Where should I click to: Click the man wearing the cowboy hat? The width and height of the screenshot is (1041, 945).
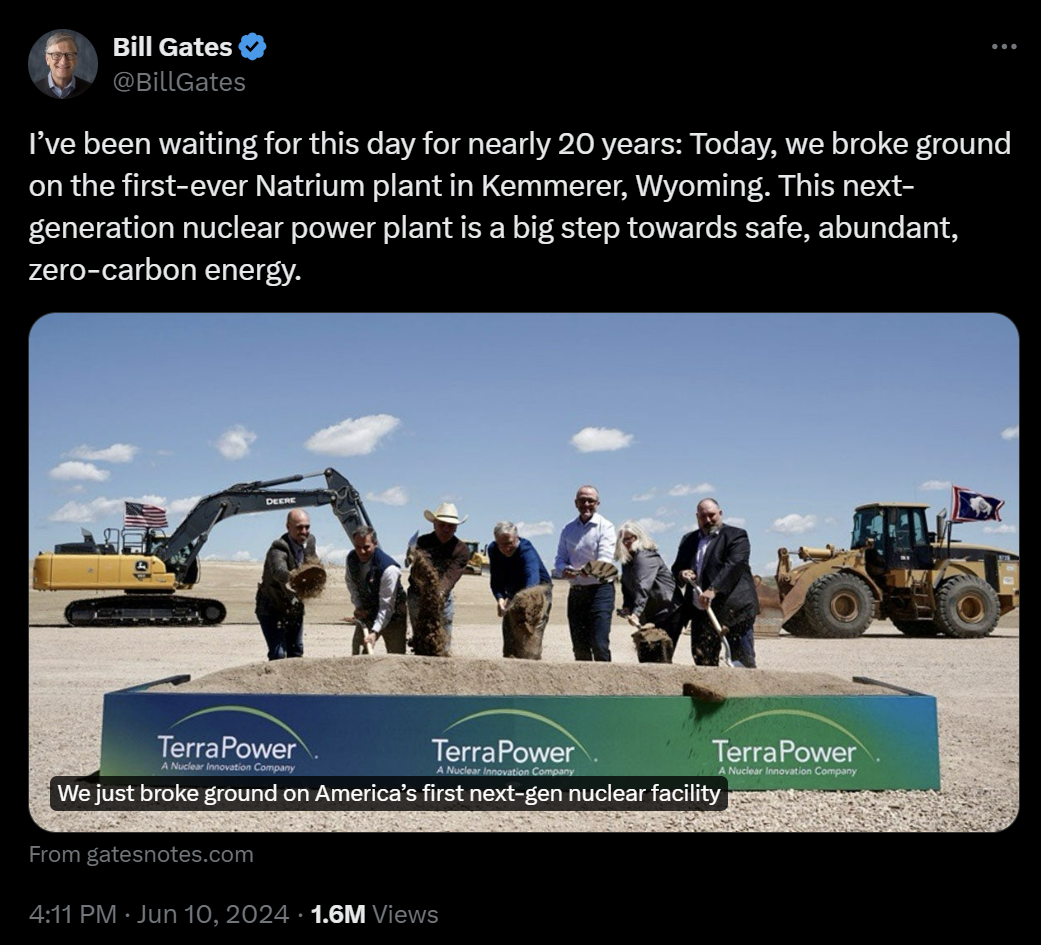point(438,578)
